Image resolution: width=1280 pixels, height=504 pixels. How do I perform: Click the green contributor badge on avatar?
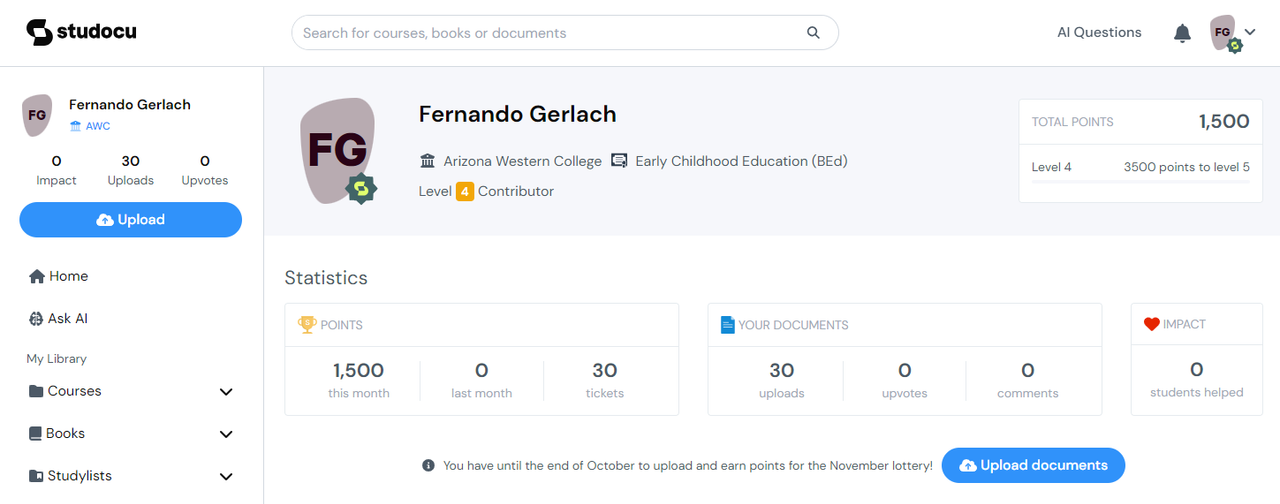[361, 188]
